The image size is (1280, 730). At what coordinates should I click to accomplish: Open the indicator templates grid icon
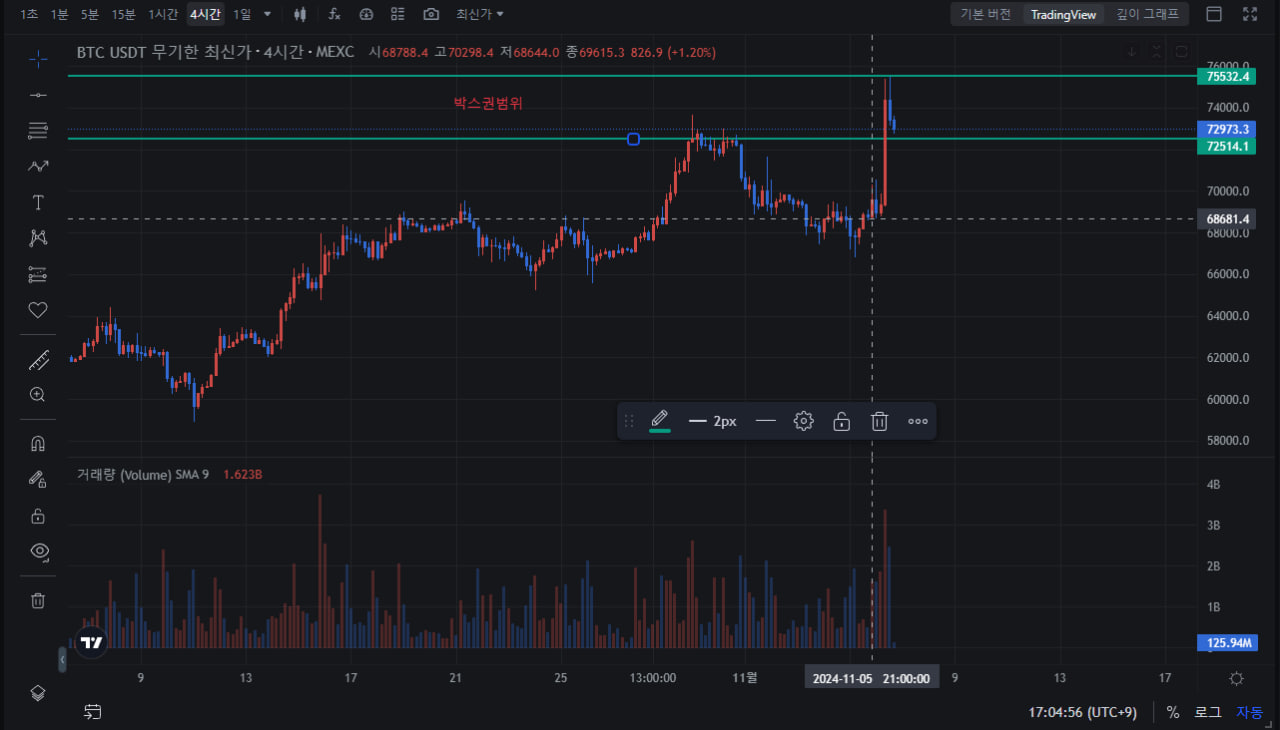398,14
